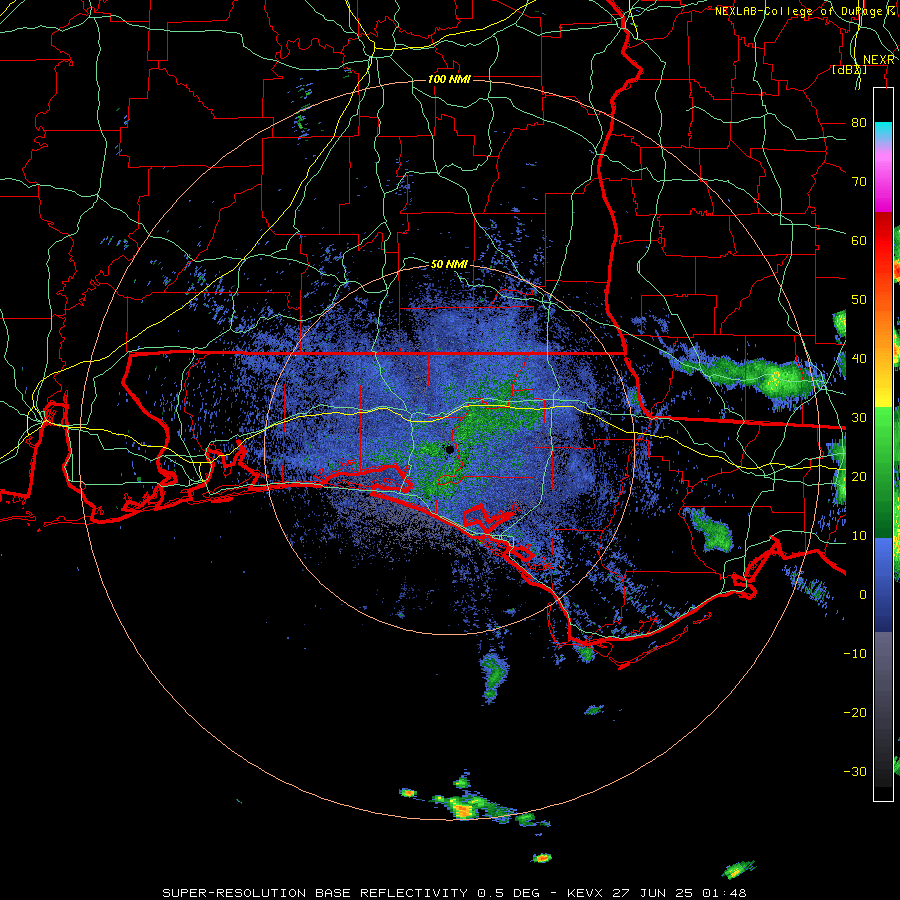Image resolution: width=900 pixels, height=900 pixels.
Task: Click the -30 value on dBZ scale
Action: pos(855,771)
